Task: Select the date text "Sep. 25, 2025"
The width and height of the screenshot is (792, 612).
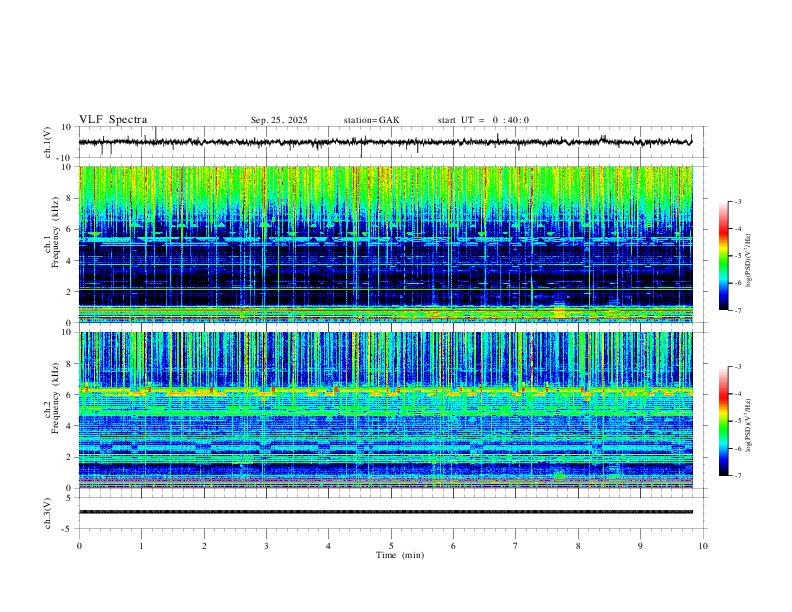Action: point(279,120)
